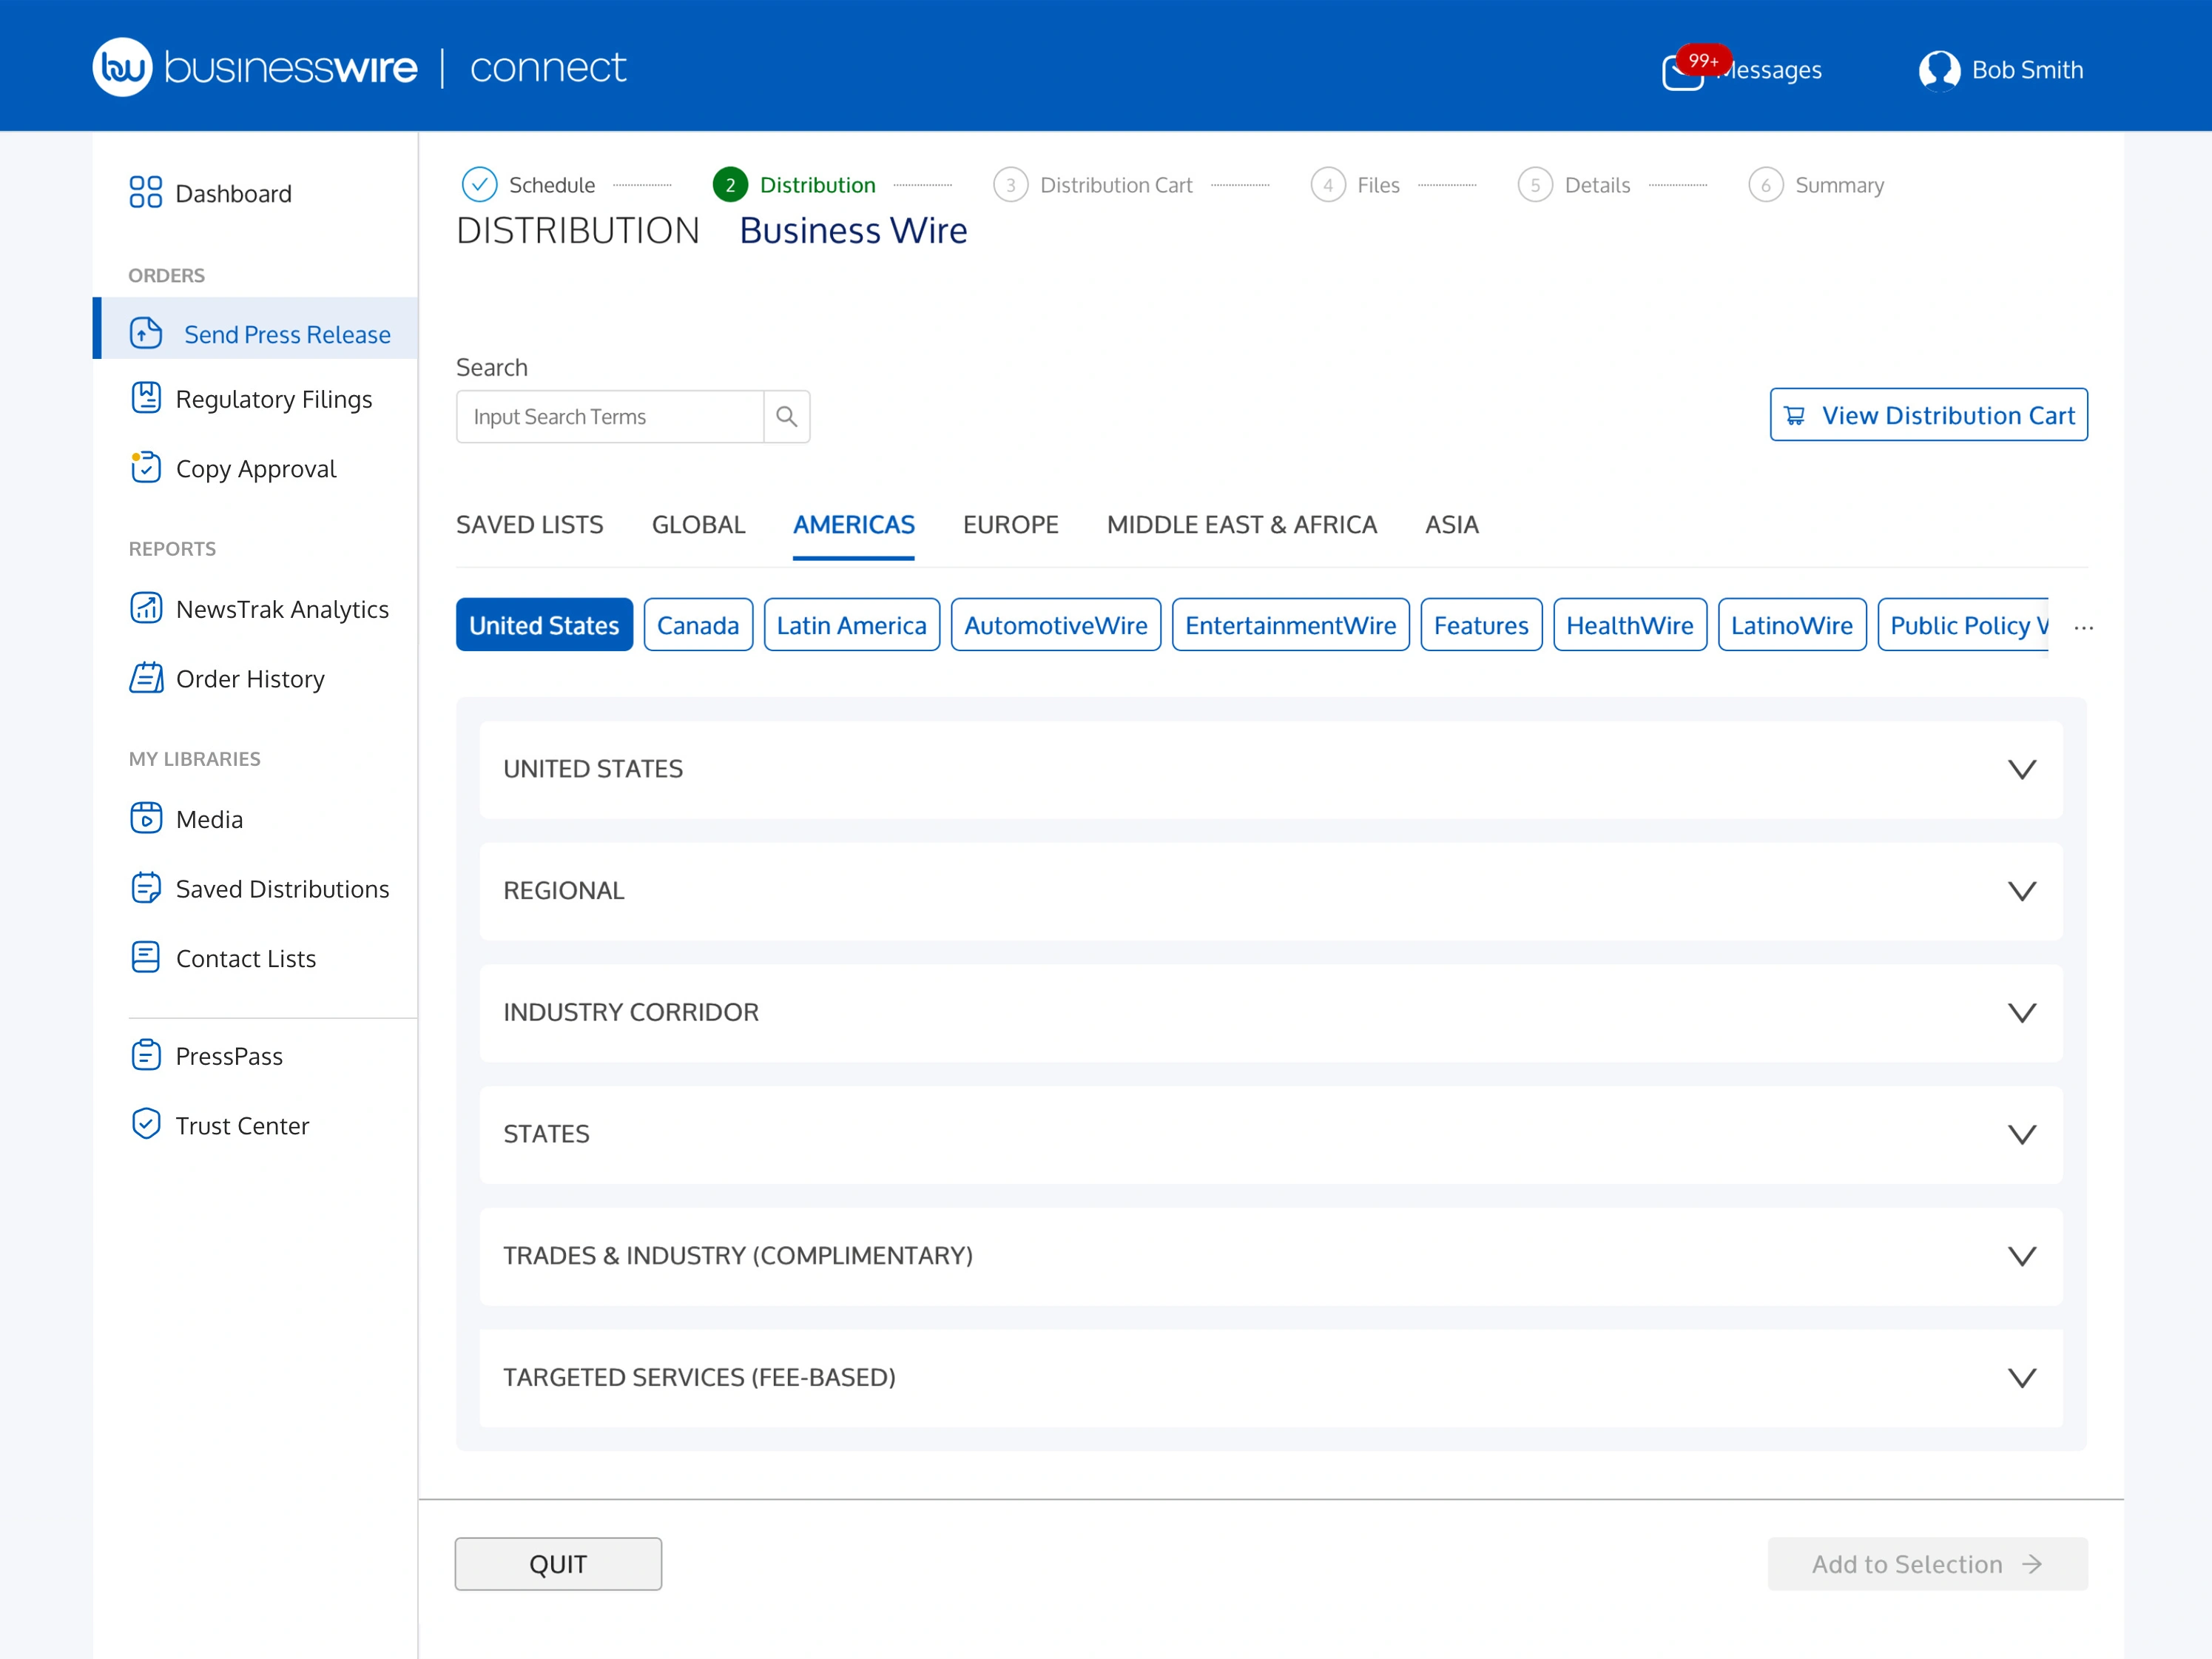The width and height of the screenshot is (2212, 1659).
Task: Select the Features filter chip
Action: [x=1481, y=625]
